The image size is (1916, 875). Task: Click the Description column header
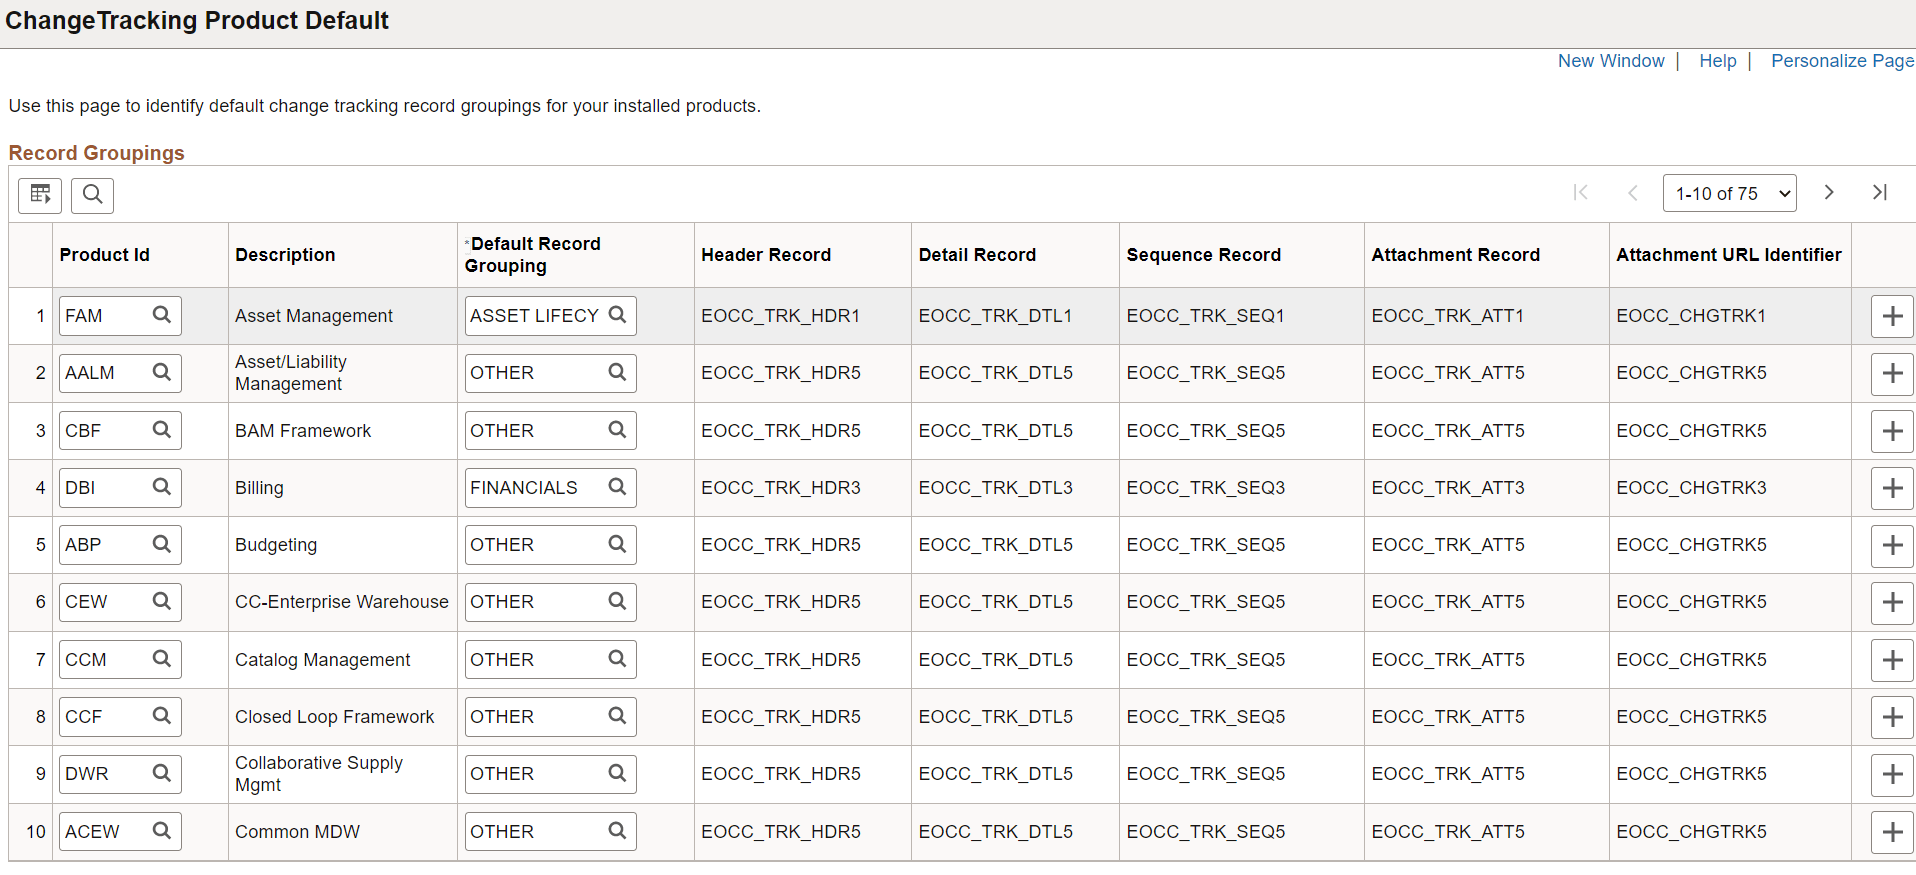click(x=285, y=255)
